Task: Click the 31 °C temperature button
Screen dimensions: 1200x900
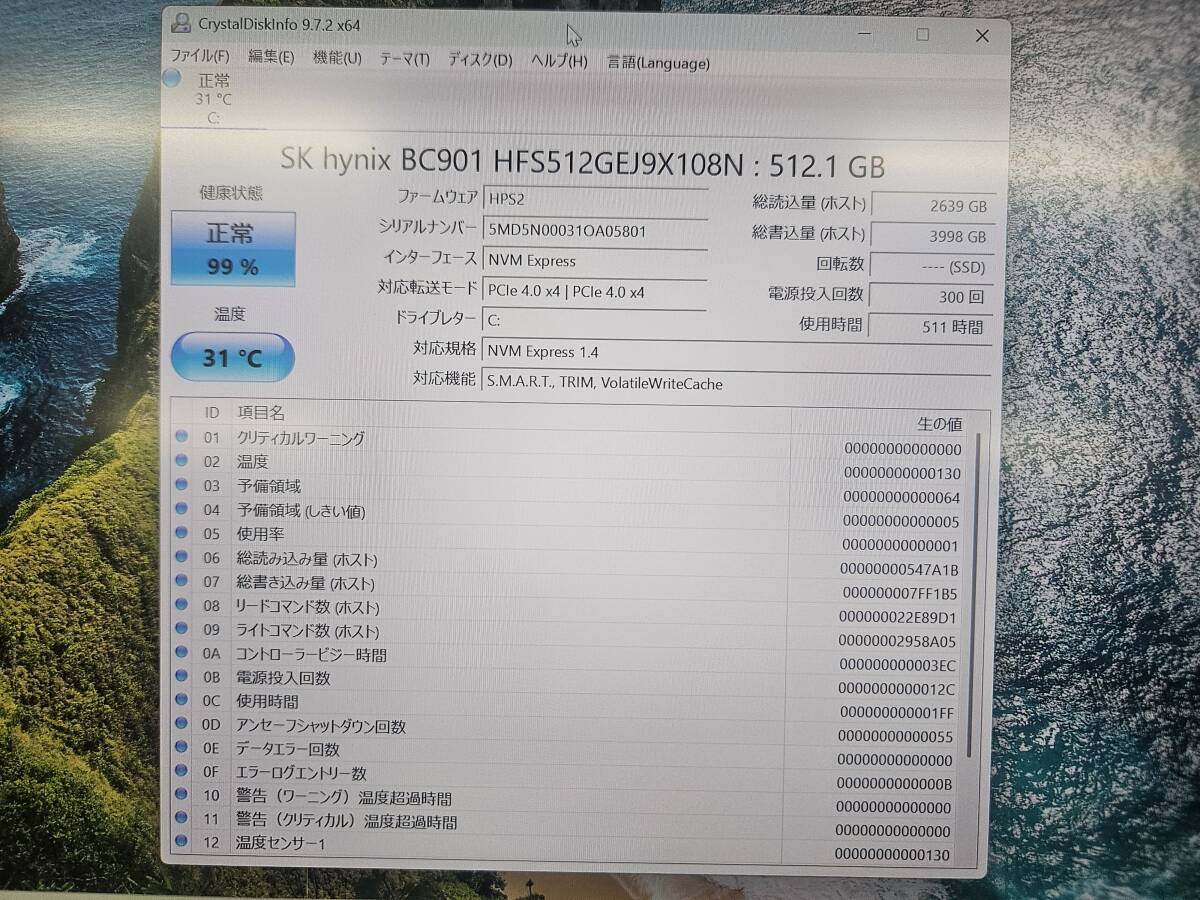Action: tap(232, 357)
